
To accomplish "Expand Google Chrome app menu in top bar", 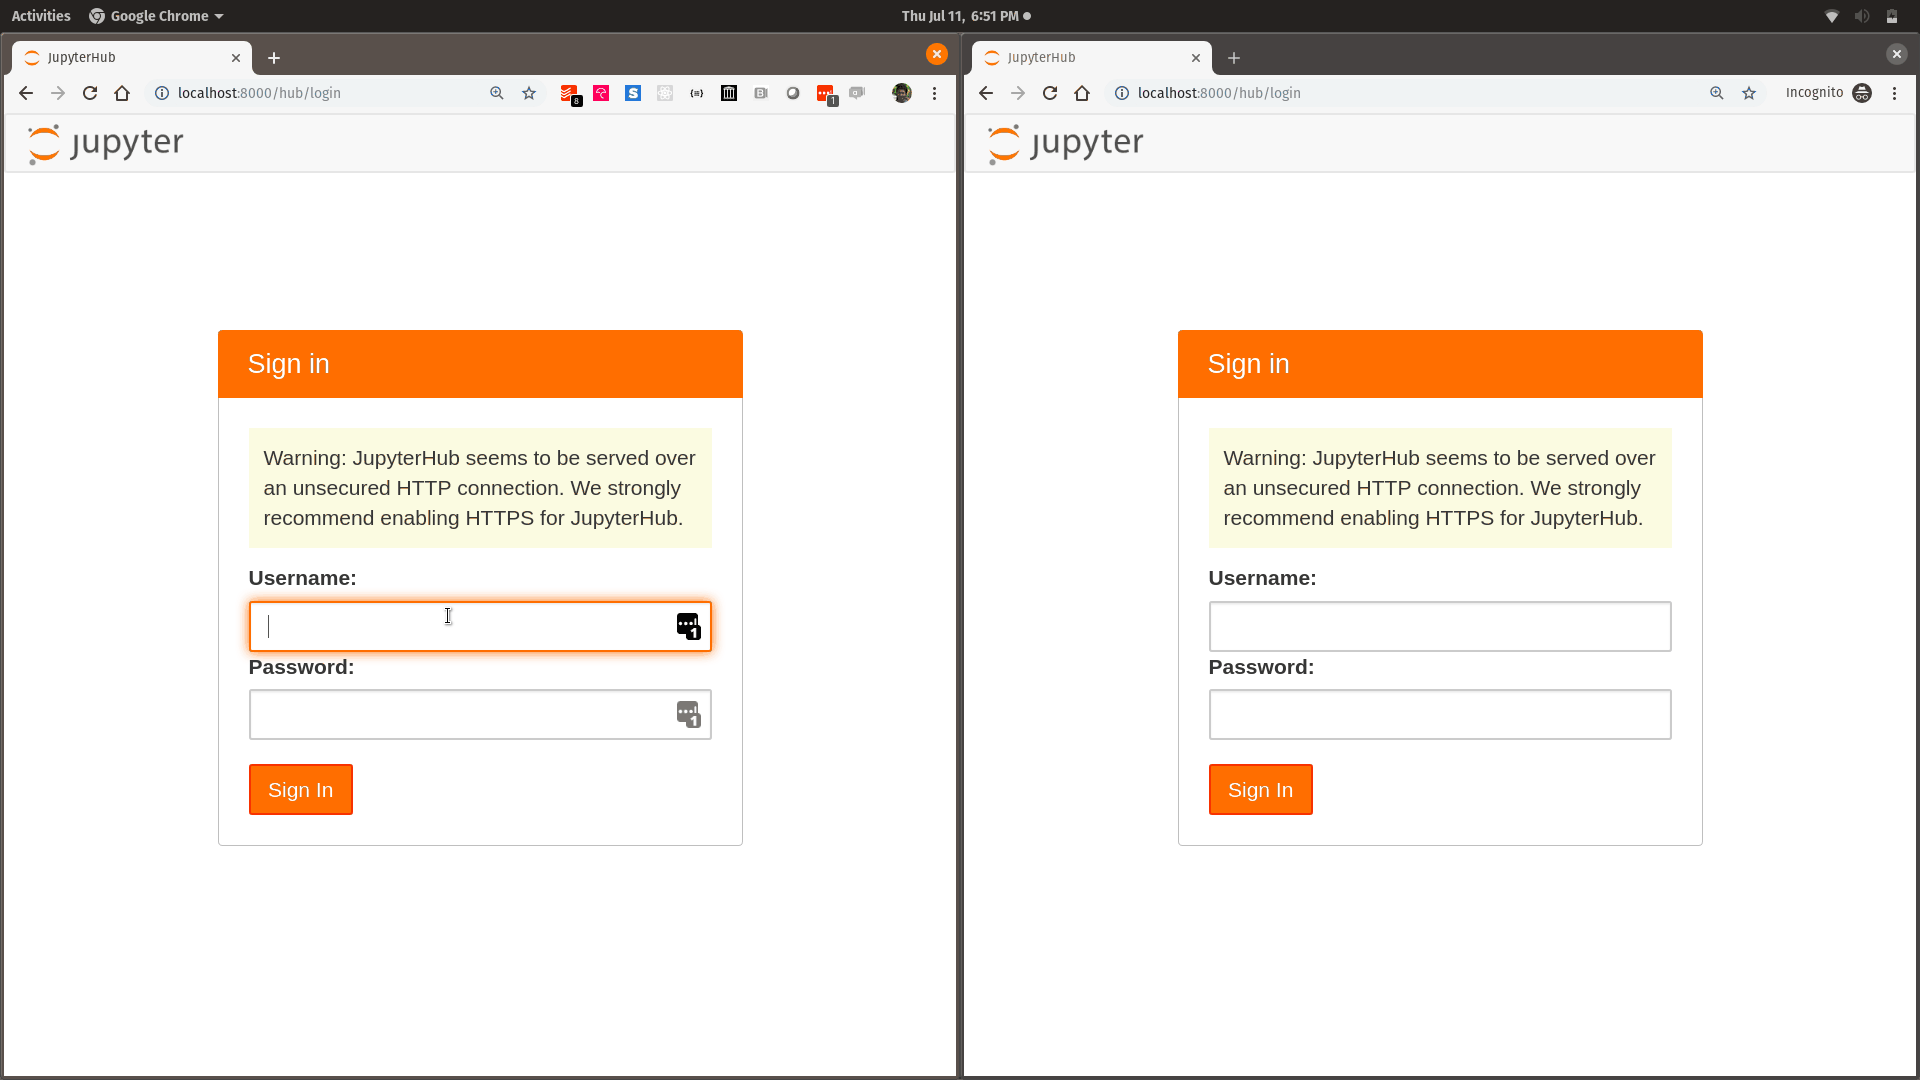I will [x=157, y=16].
